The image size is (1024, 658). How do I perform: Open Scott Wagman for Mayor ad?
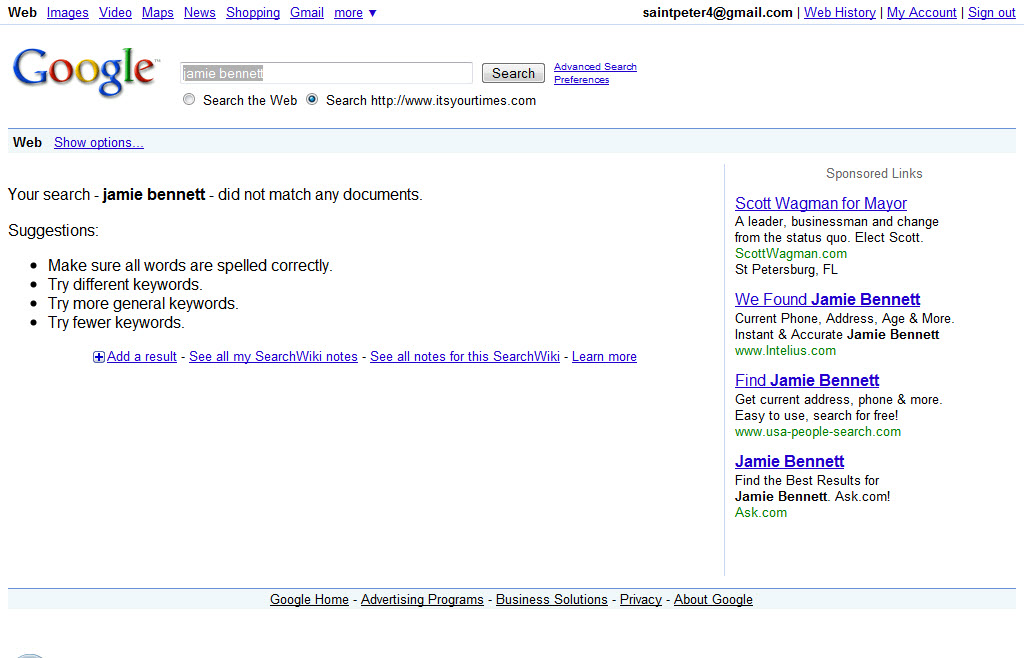pos(820,203)
